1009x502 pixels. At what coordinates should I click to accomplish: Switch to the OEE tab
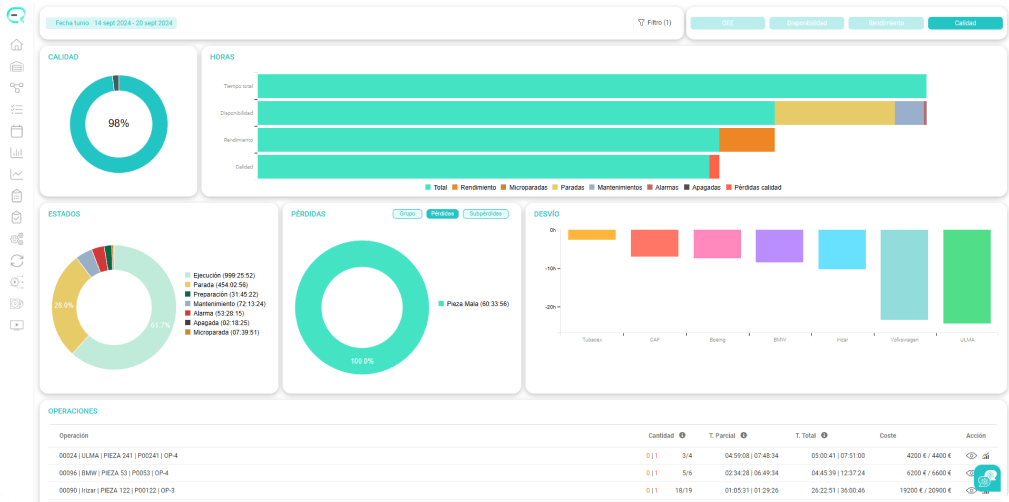pyautogui.click(x=728, y=23)
